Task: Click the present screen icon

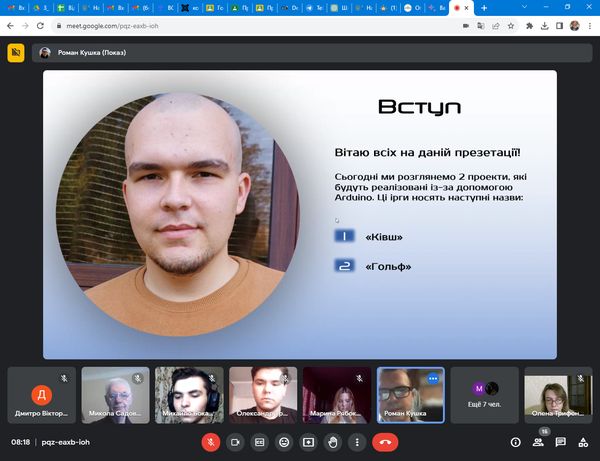Action: [x=308, y=441]
